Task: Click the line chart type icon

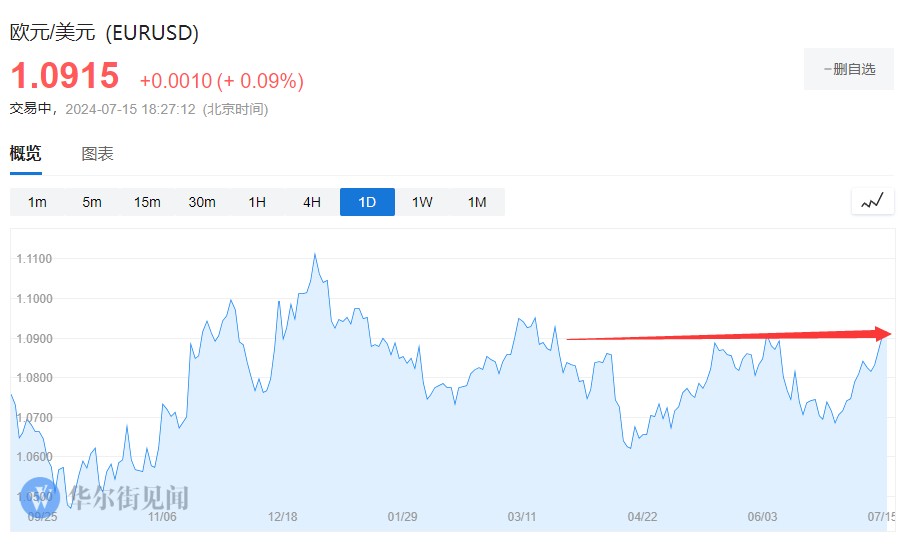Action: [x=872, y=201]
